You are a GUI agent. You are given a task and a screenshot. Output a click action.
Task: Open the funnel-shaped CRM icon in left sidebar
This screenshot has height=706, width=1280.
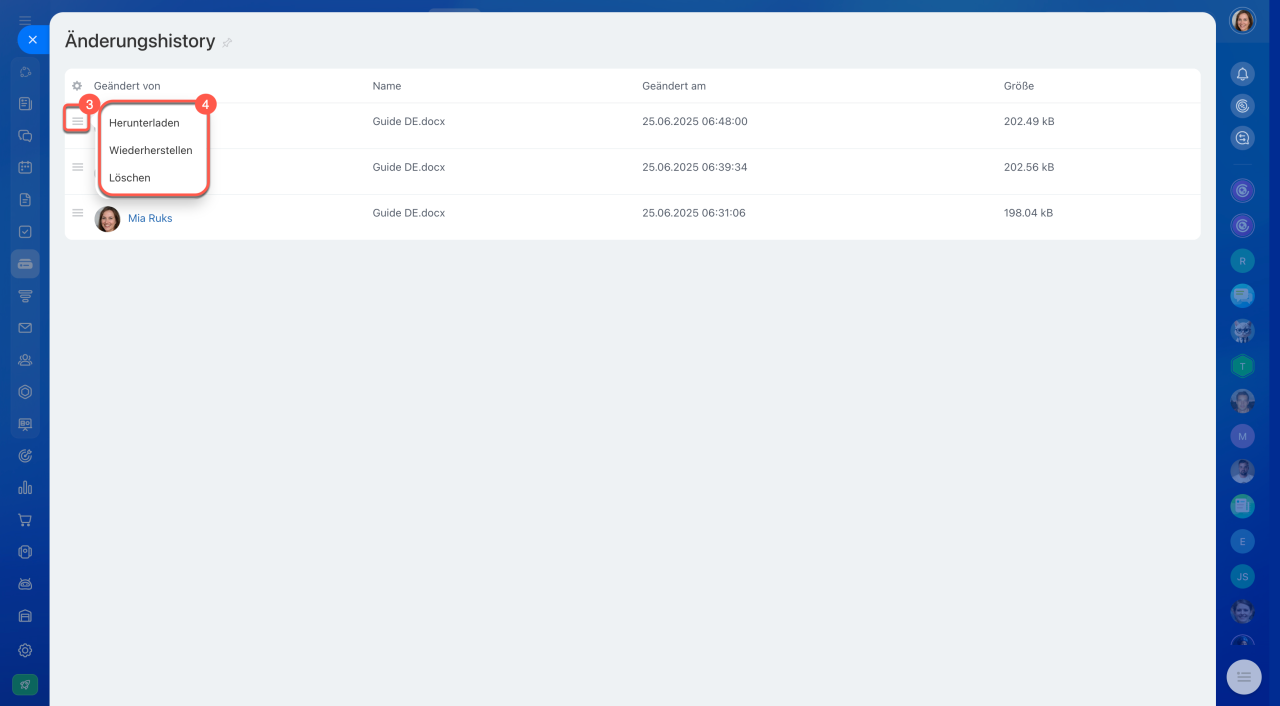(25, 295)
